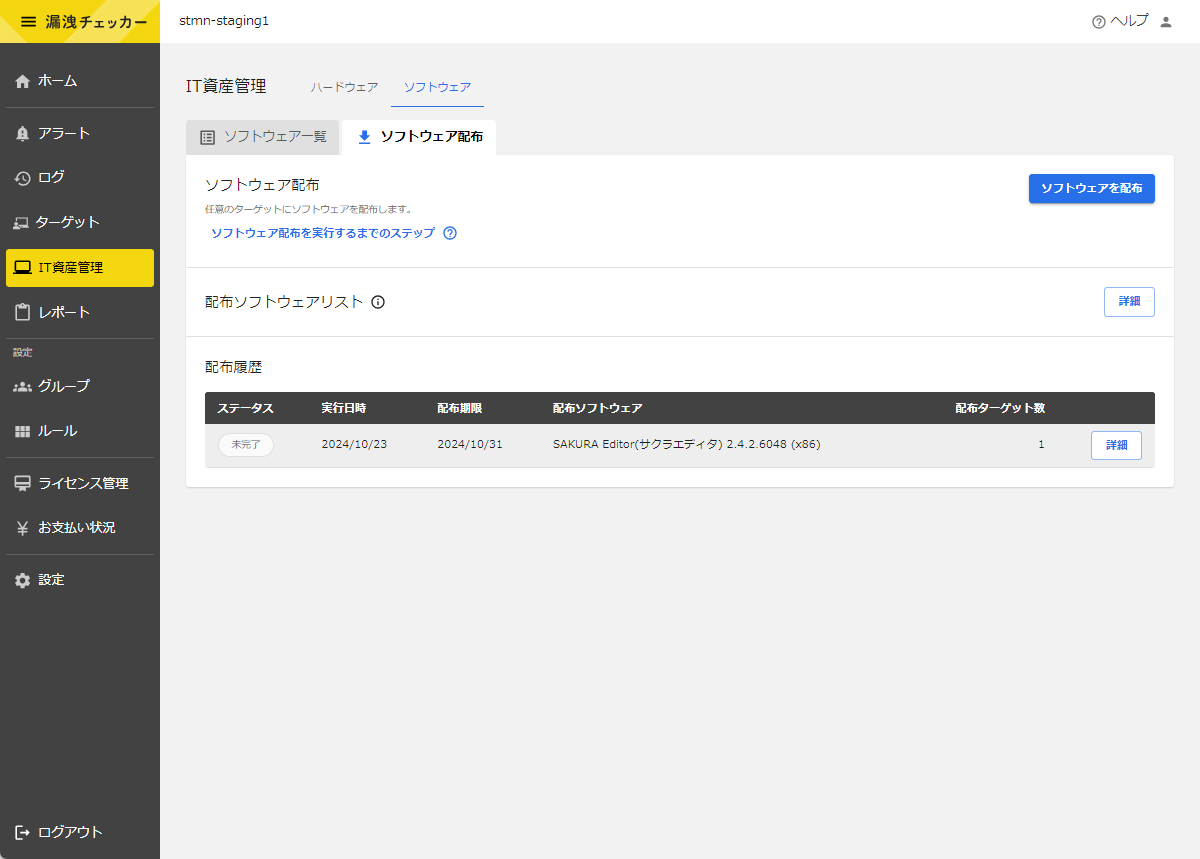The height and width of the screenshot is (859, 1200).
Task: Open グループ settings in sidebar
Action: tap(80, 386)
